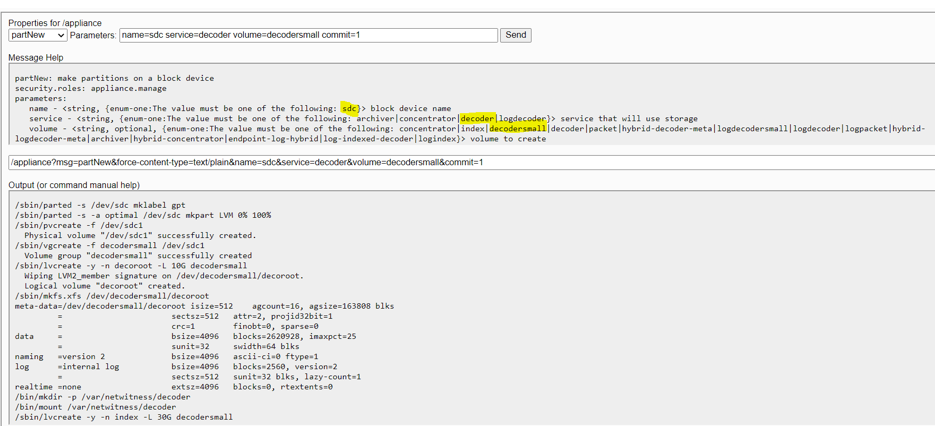Open the partNew message dropdown
This screenshot has height=432, width=935.
(37, 35)
